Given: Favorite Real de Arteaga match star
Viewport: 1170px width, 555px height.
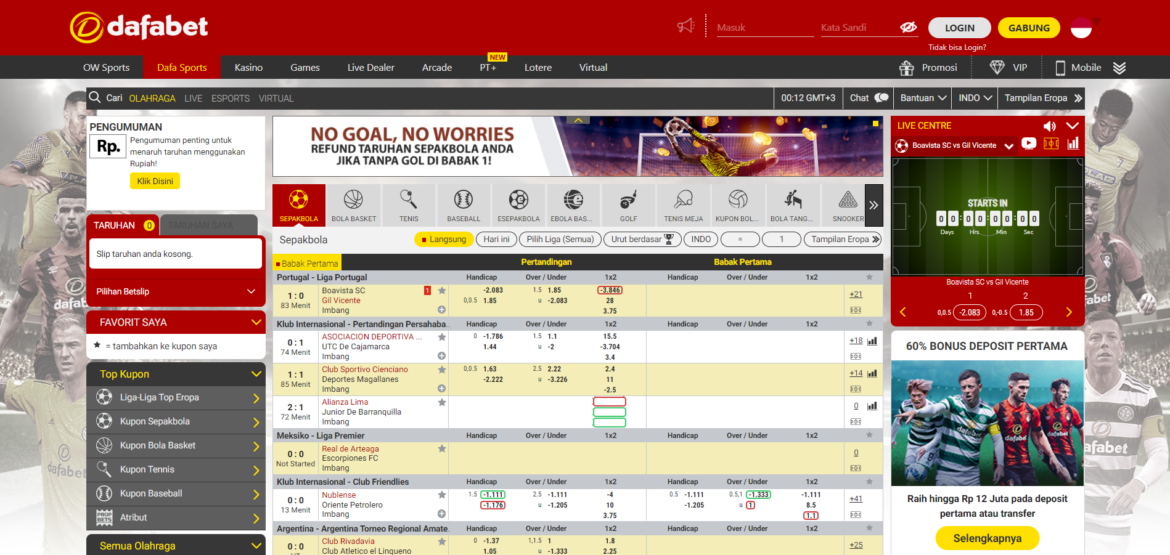Looking at the screenshot, I should coord(442,449).
